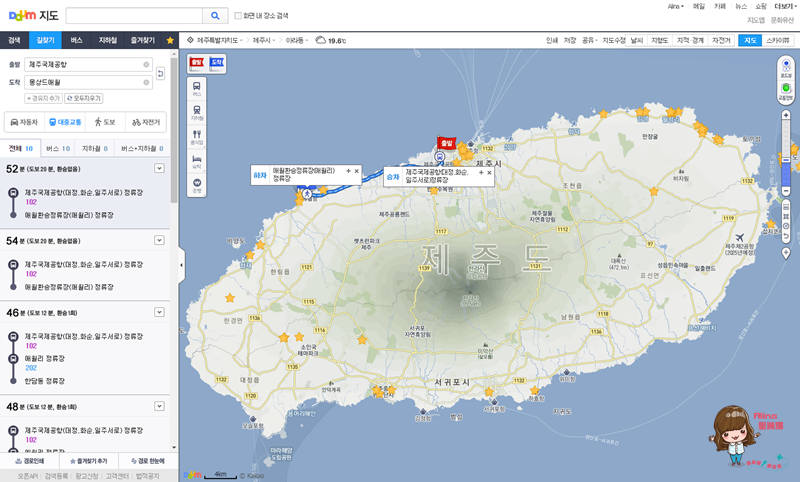Select 자전거 bicycle route mode in left panel

pyautogui.click(x=146, y=122)
